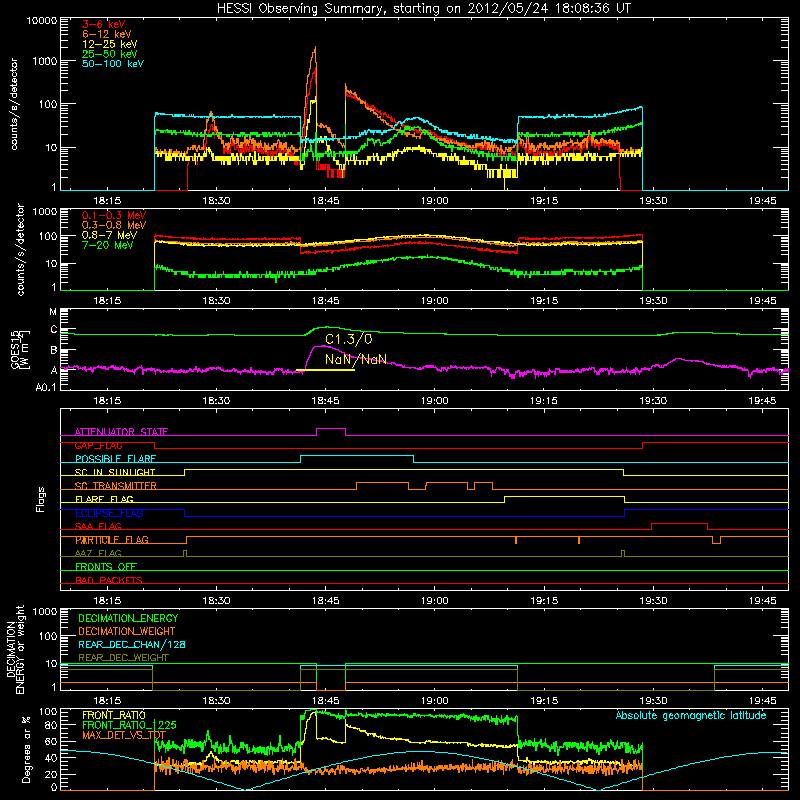Screen dimensions: 800x800
Task: Click the 0.3-0.8 MeV legend entry
Action: coord(114,225)
